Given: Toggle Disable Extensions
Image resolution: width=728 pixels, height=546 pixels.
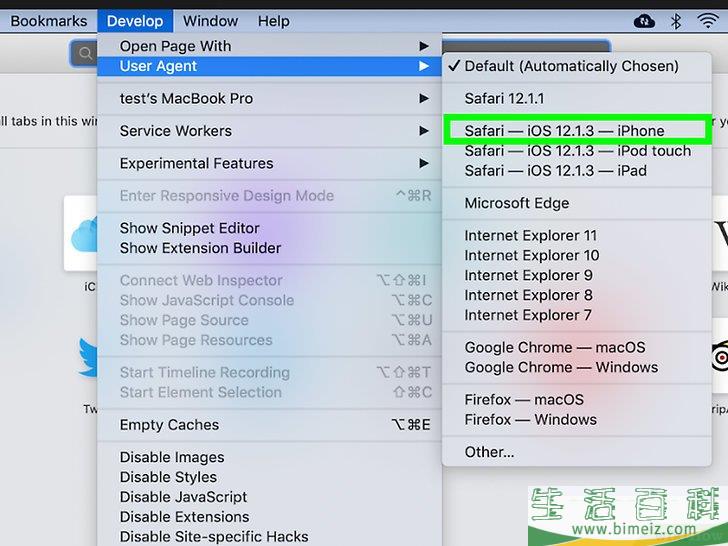Looking at the screenshot, I should (x=269, y=517).
